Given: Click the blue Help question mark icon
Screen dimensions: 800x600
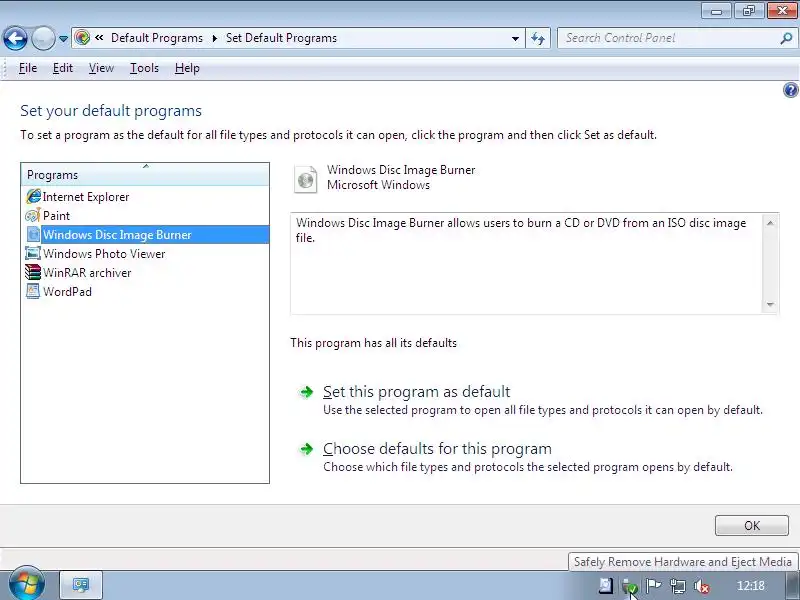Looking at the screenshot, I should 790,90.
